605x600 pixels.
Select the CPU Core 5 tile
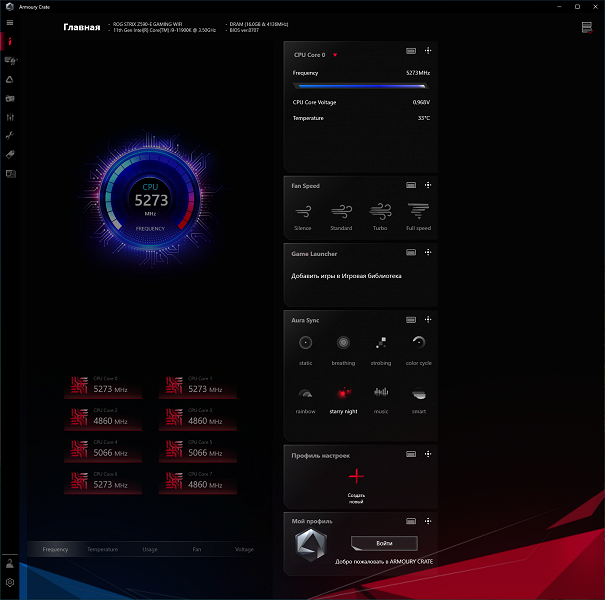coord(198,449)
